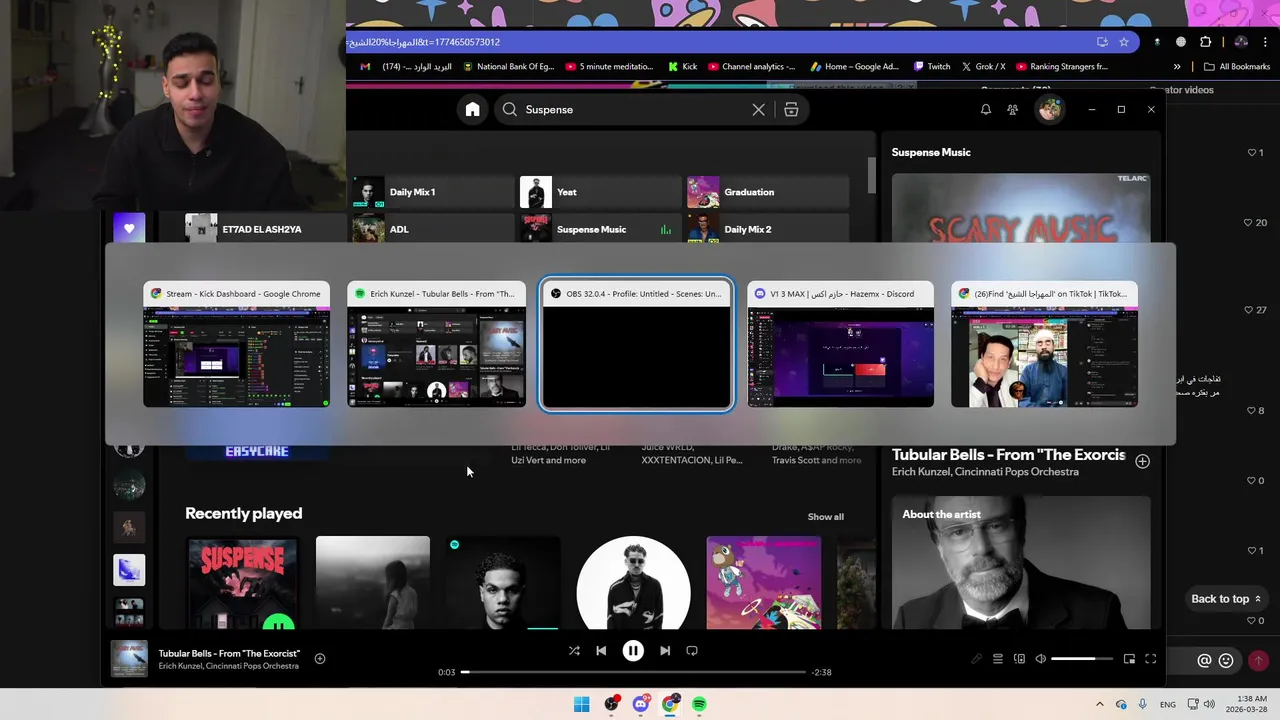Open the ADL shortcut tile
Image resolution: width=1280 pixels, height=720 pixels.
[x=433, y=229]
